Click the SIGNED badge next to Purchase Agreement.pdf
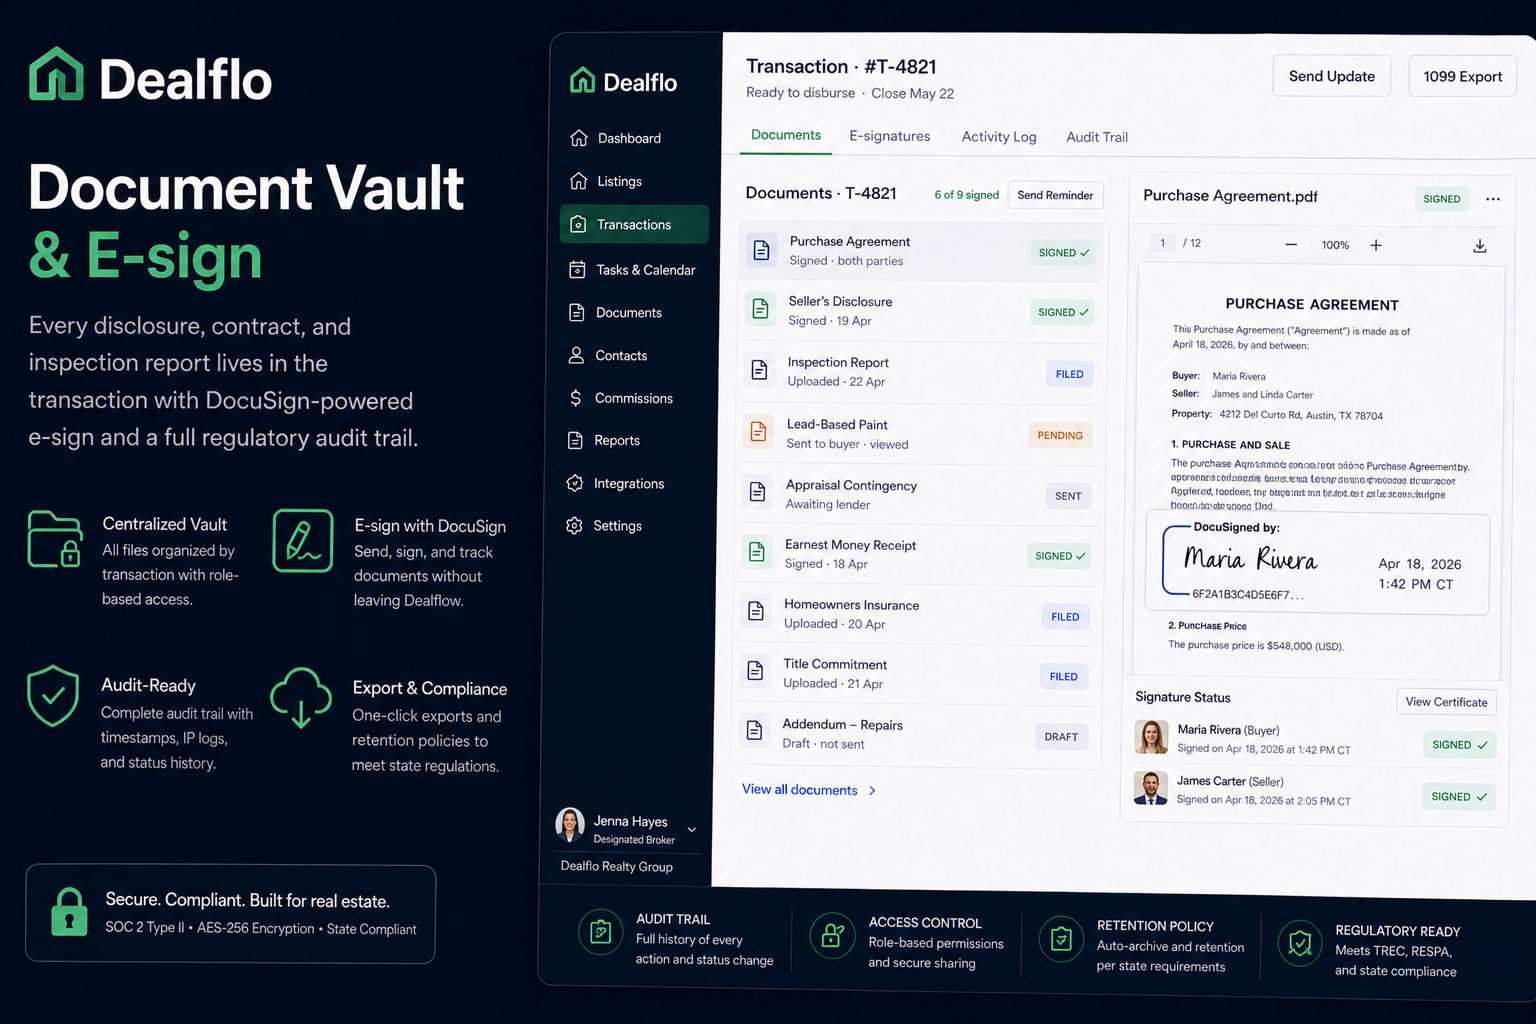Screen dimensions: 1536x1024 point(1441,199)
